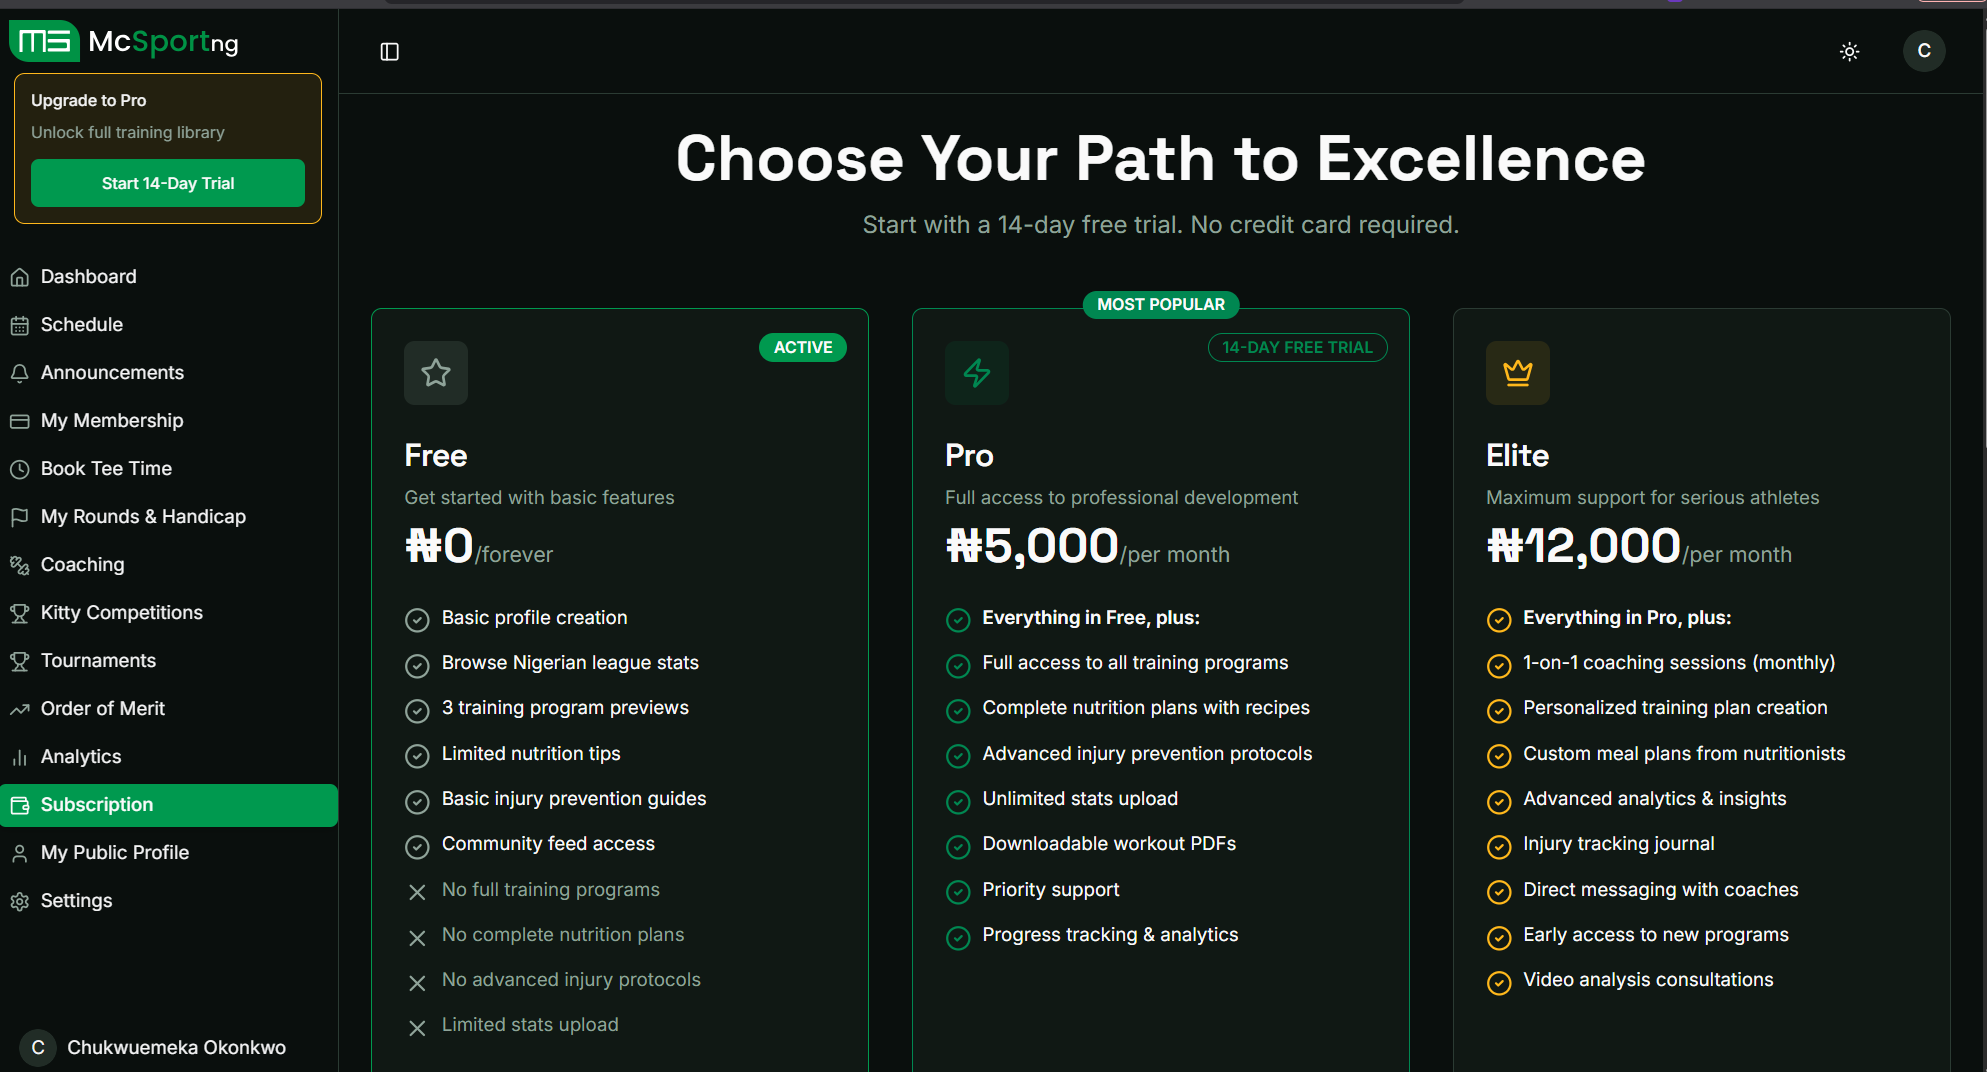Open My Rounds & Handicap
The width and height of the screenshot is (1987, 1072).
[143, 517]
